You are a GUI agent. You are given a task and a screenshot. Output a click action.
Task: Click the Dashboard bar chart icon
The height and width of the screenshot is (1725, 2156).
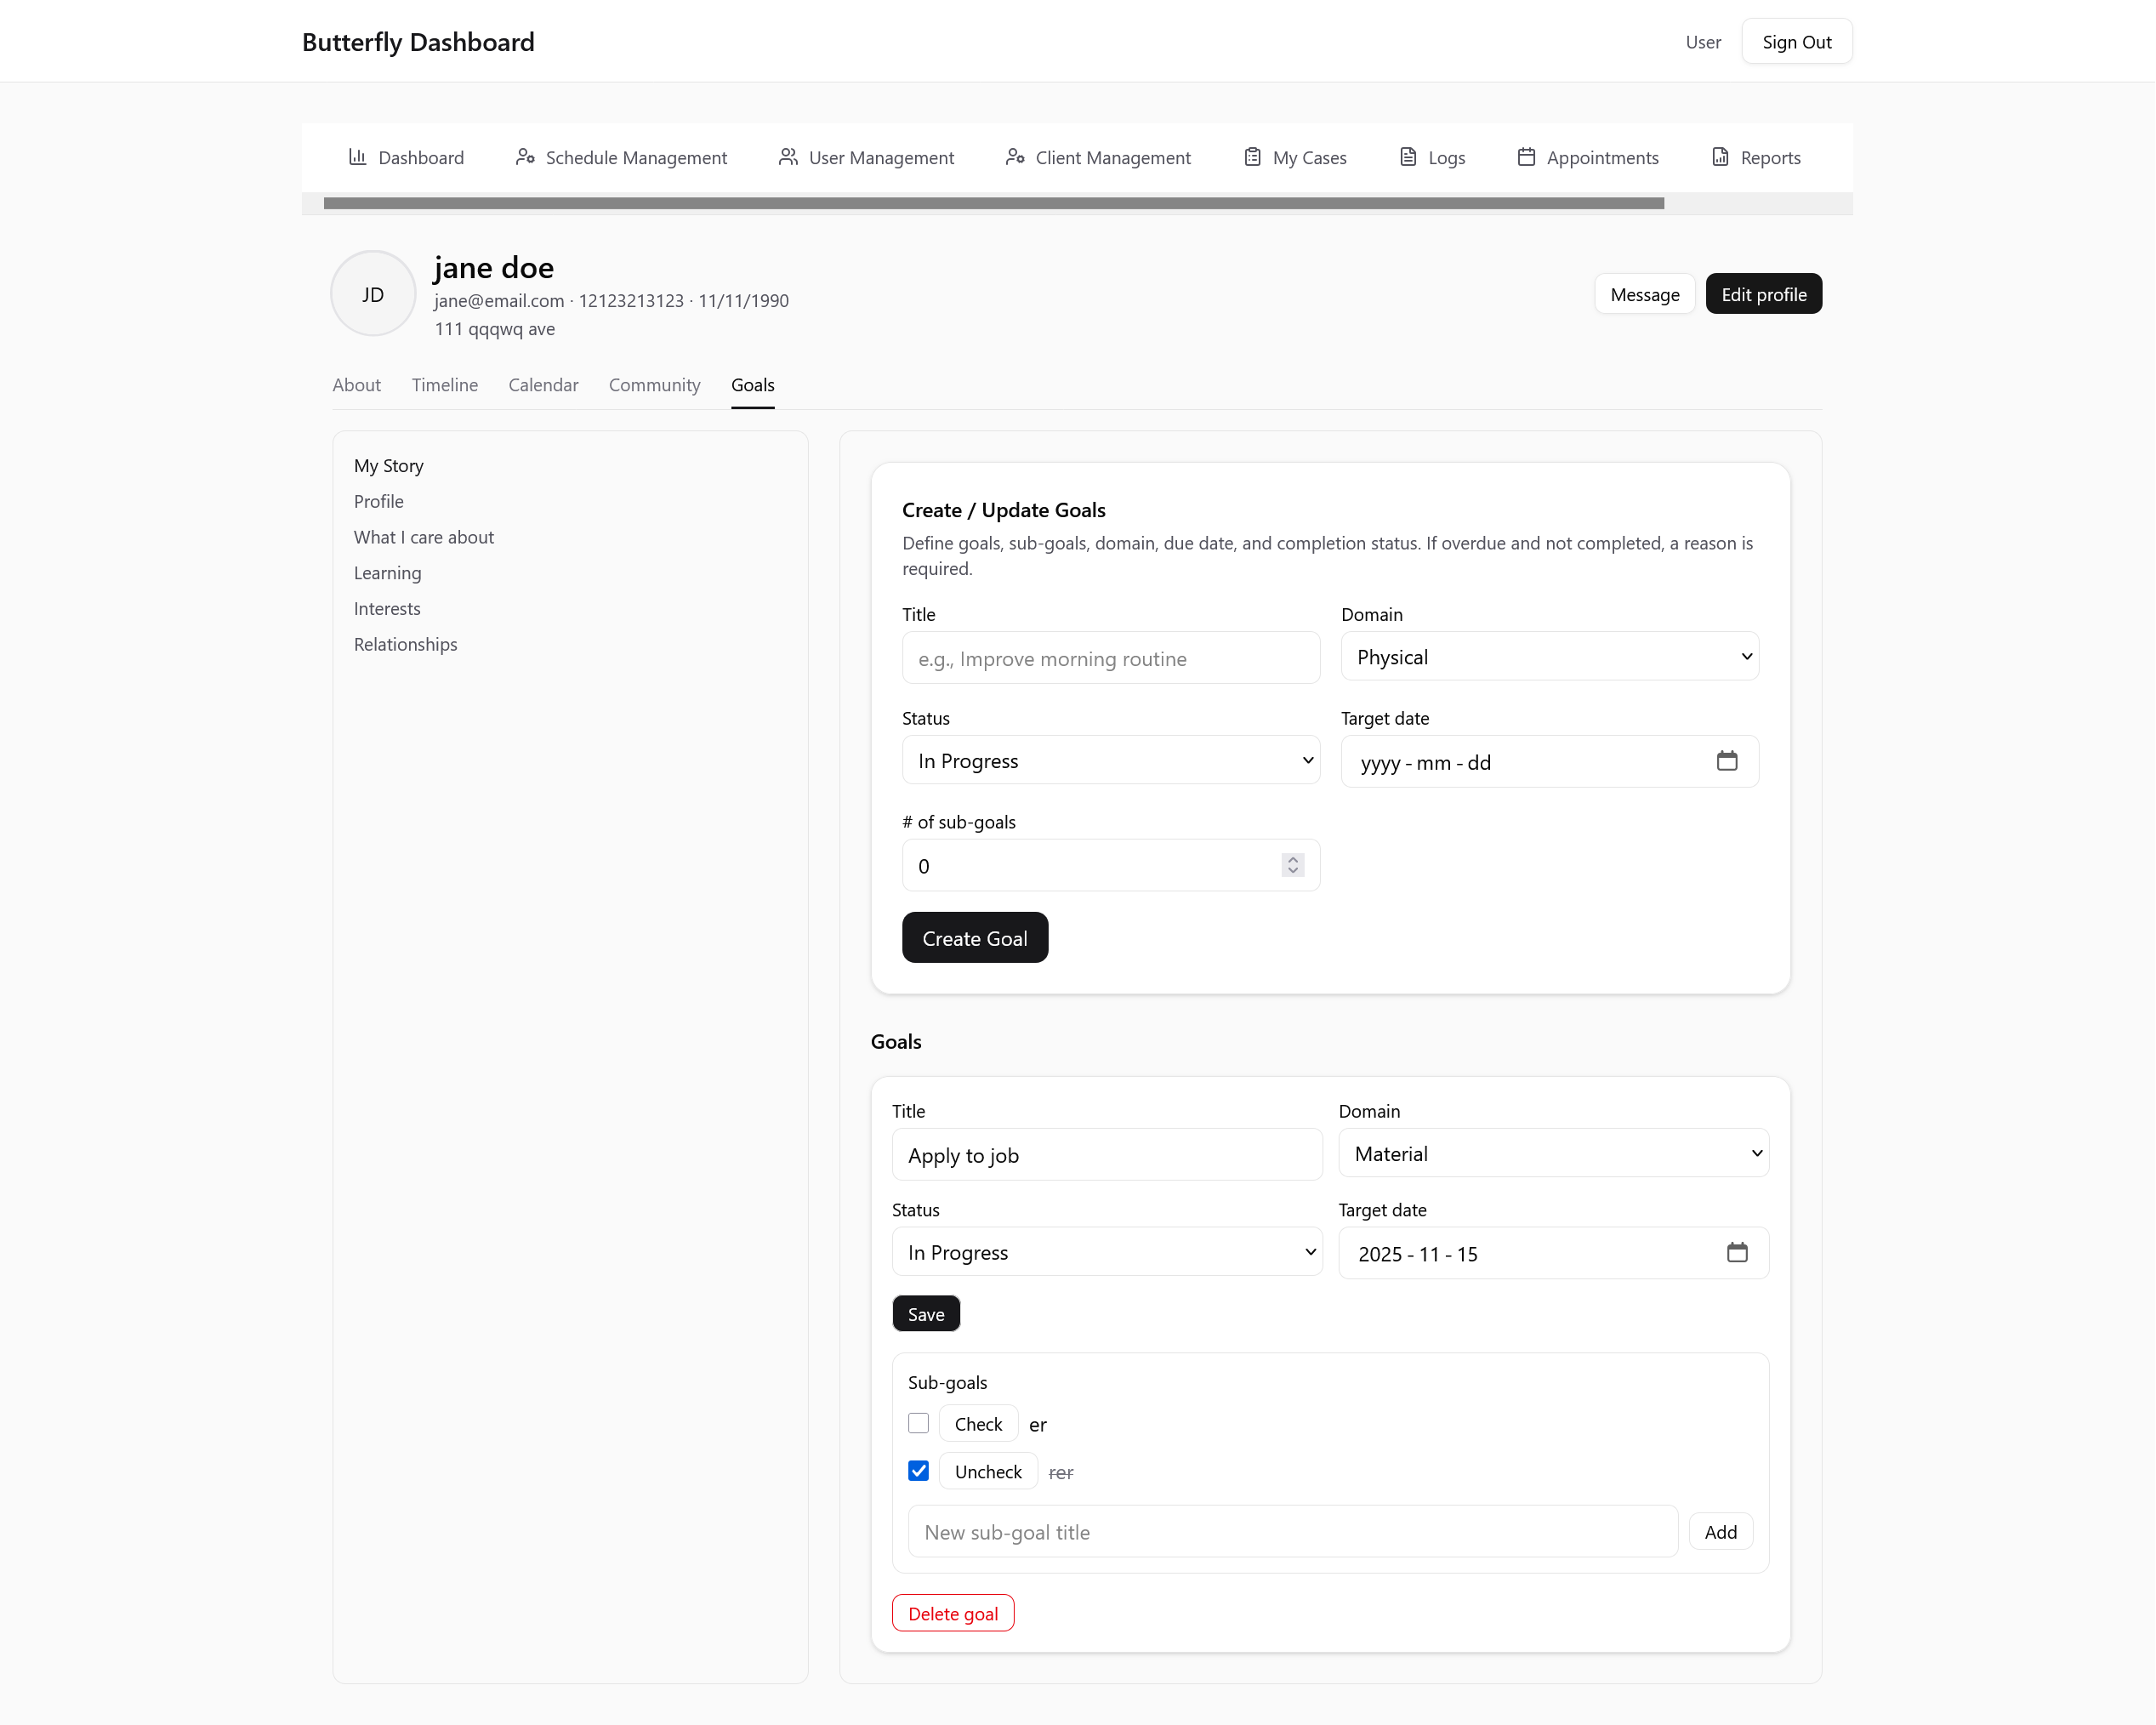[x=357, y=157]
